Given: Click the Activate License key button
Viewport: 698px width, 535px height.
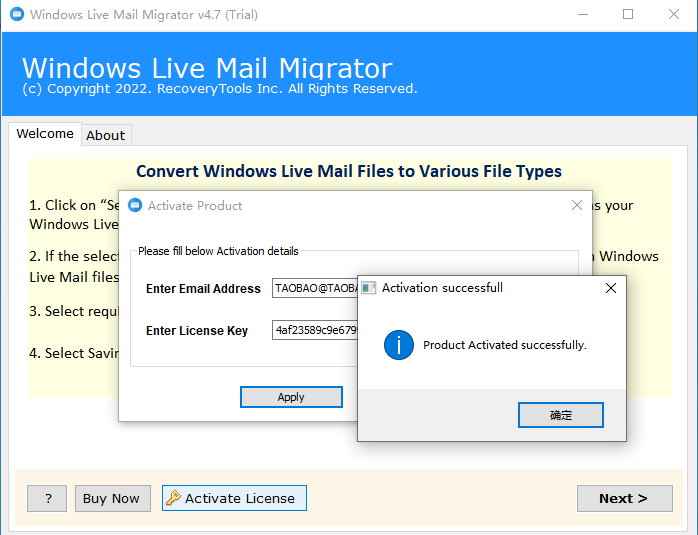Looking at the screenshot, I should point(234,498).
